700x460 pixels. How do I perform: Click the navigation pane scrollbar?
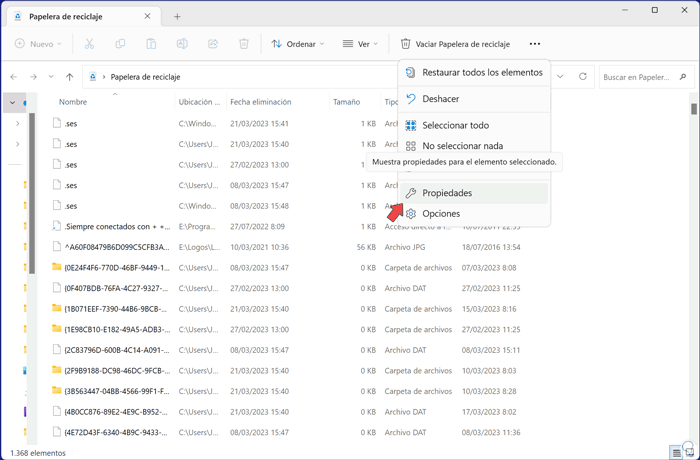[x=32, y=193]
